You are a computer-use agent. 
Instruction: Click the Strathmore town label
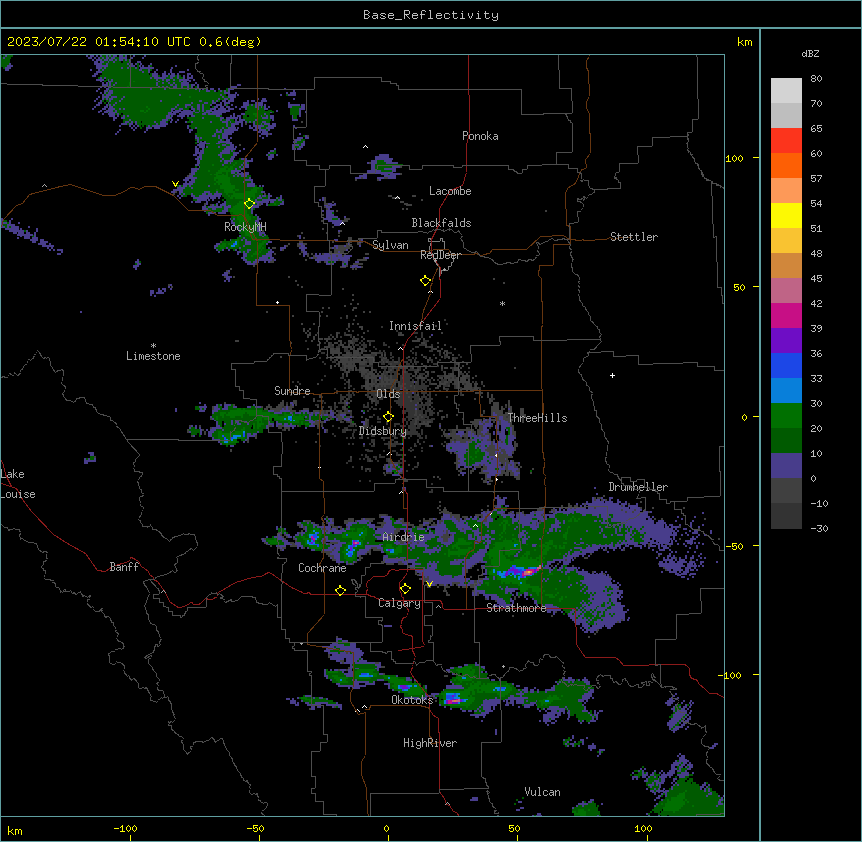(516, 608)
